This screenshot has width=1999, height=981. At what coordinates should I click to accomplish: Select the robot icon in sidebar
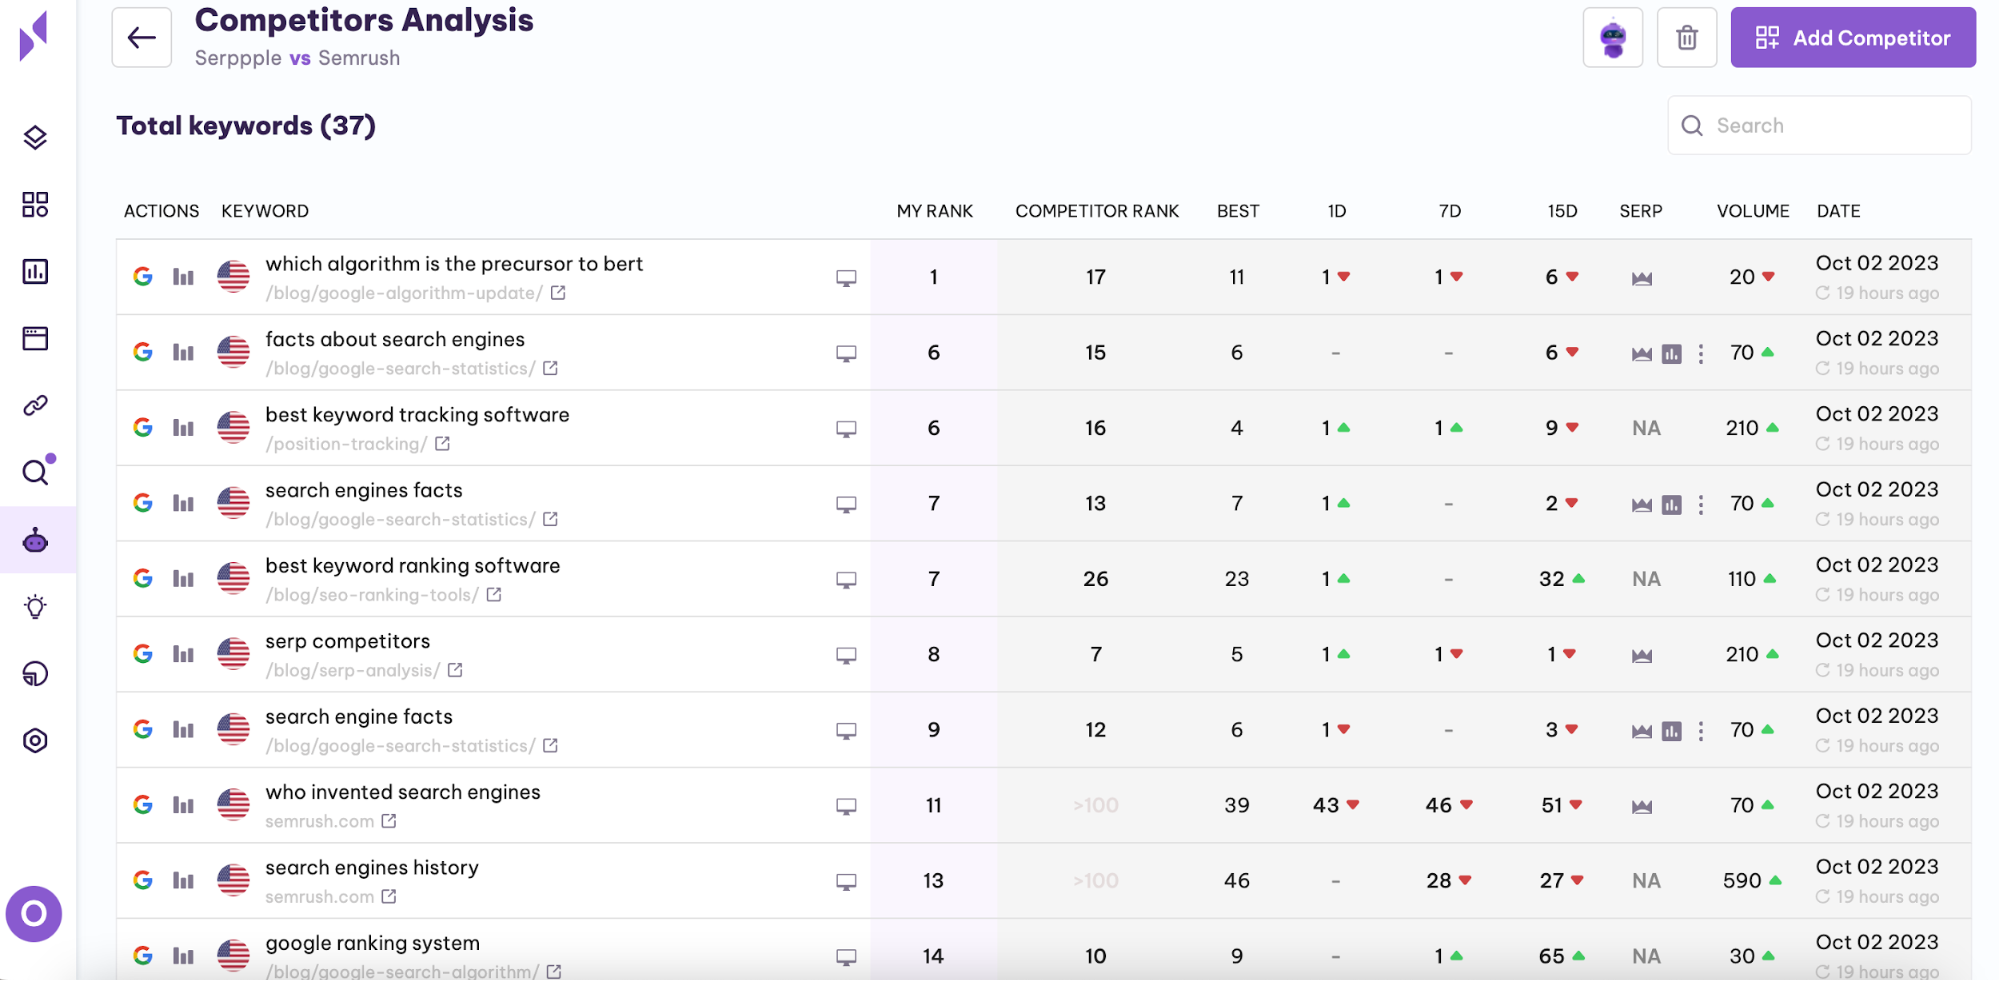[36, 540]
